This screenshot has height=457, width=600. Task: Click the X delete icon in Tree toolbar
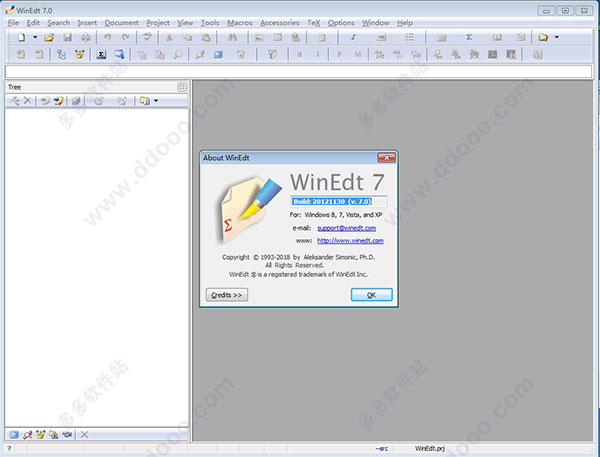27,101
